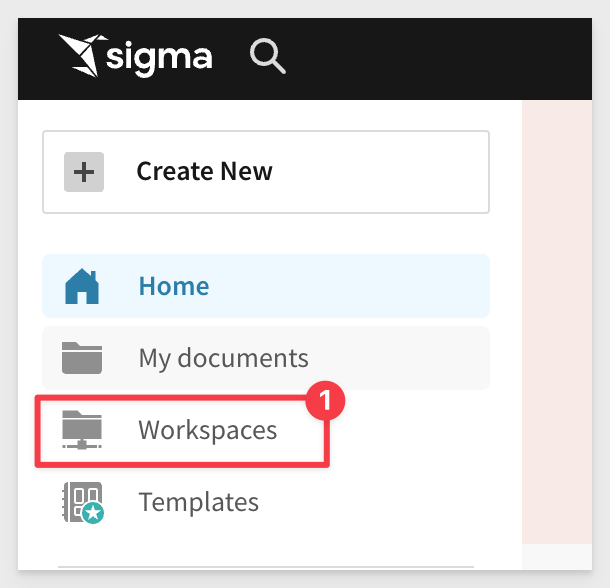Image resolution: width=610 pixels, height=588 pixels.
Task: Click the Workspaces shared folder icon
Action: click(82, 430)
